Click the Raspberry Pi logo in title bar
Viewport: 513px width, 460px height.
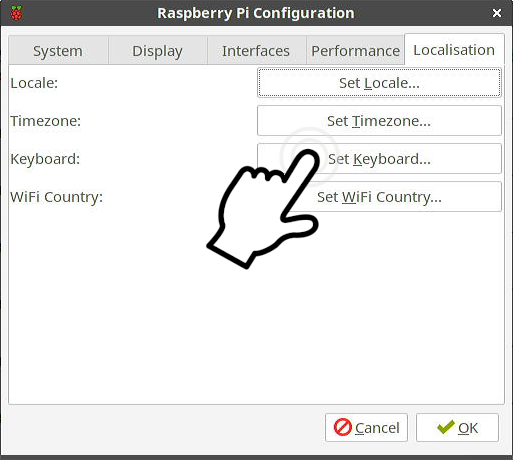[x=16, y=13]
